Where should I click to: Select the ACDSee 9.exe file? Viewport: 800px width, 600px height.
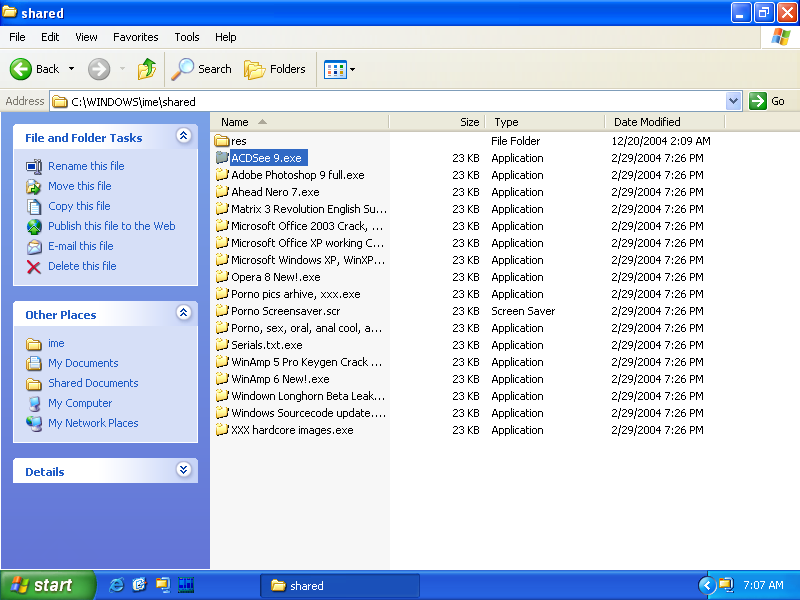click(x=266, y=158)
